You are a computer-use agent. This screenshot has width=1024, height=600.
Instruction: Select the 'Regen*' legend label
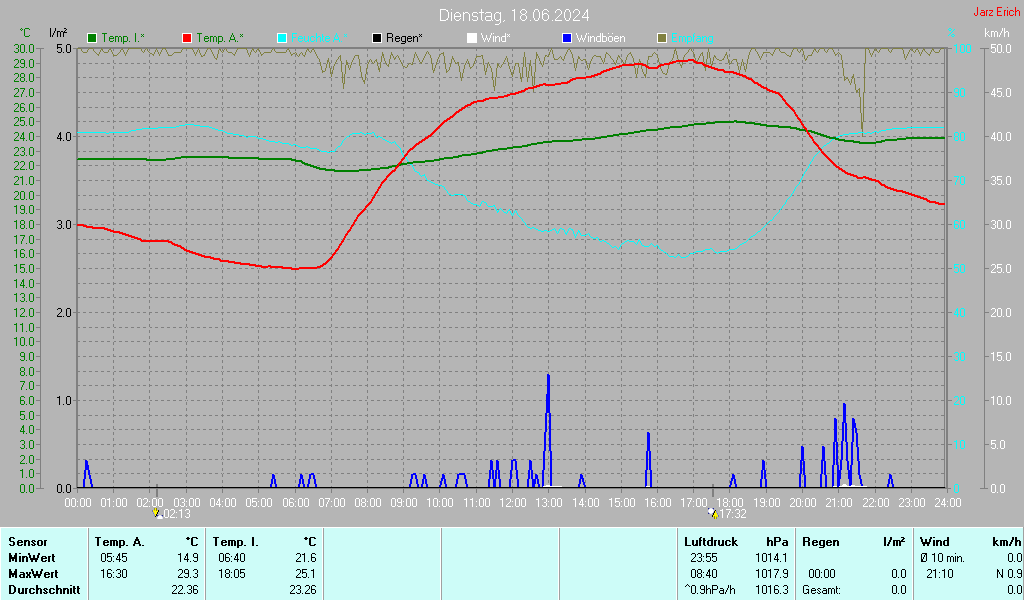point(404,39)
